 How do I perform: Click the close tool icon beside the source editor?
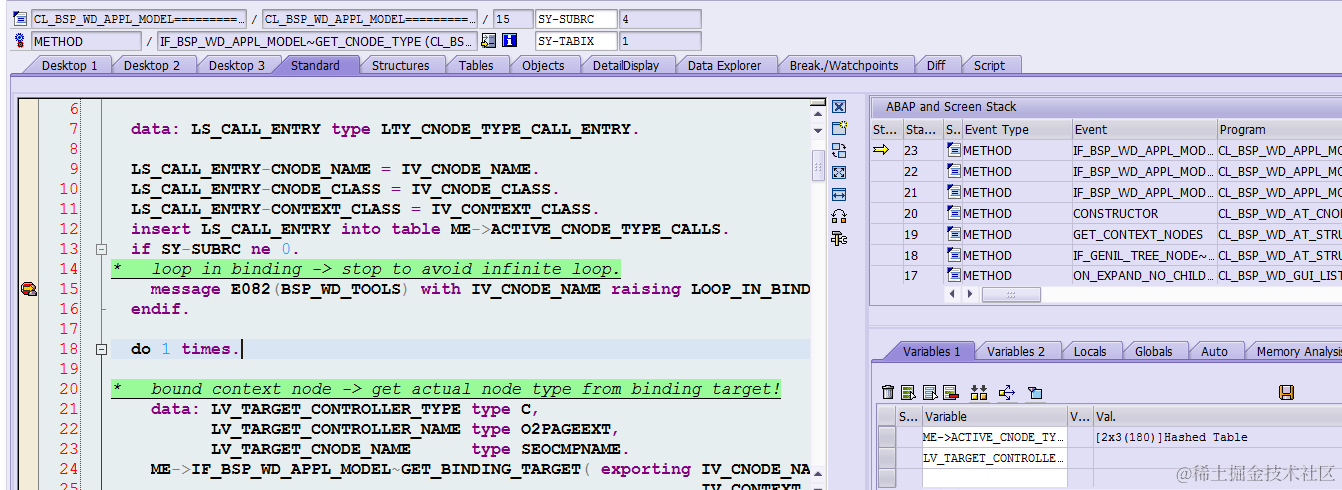coord(839,106)
